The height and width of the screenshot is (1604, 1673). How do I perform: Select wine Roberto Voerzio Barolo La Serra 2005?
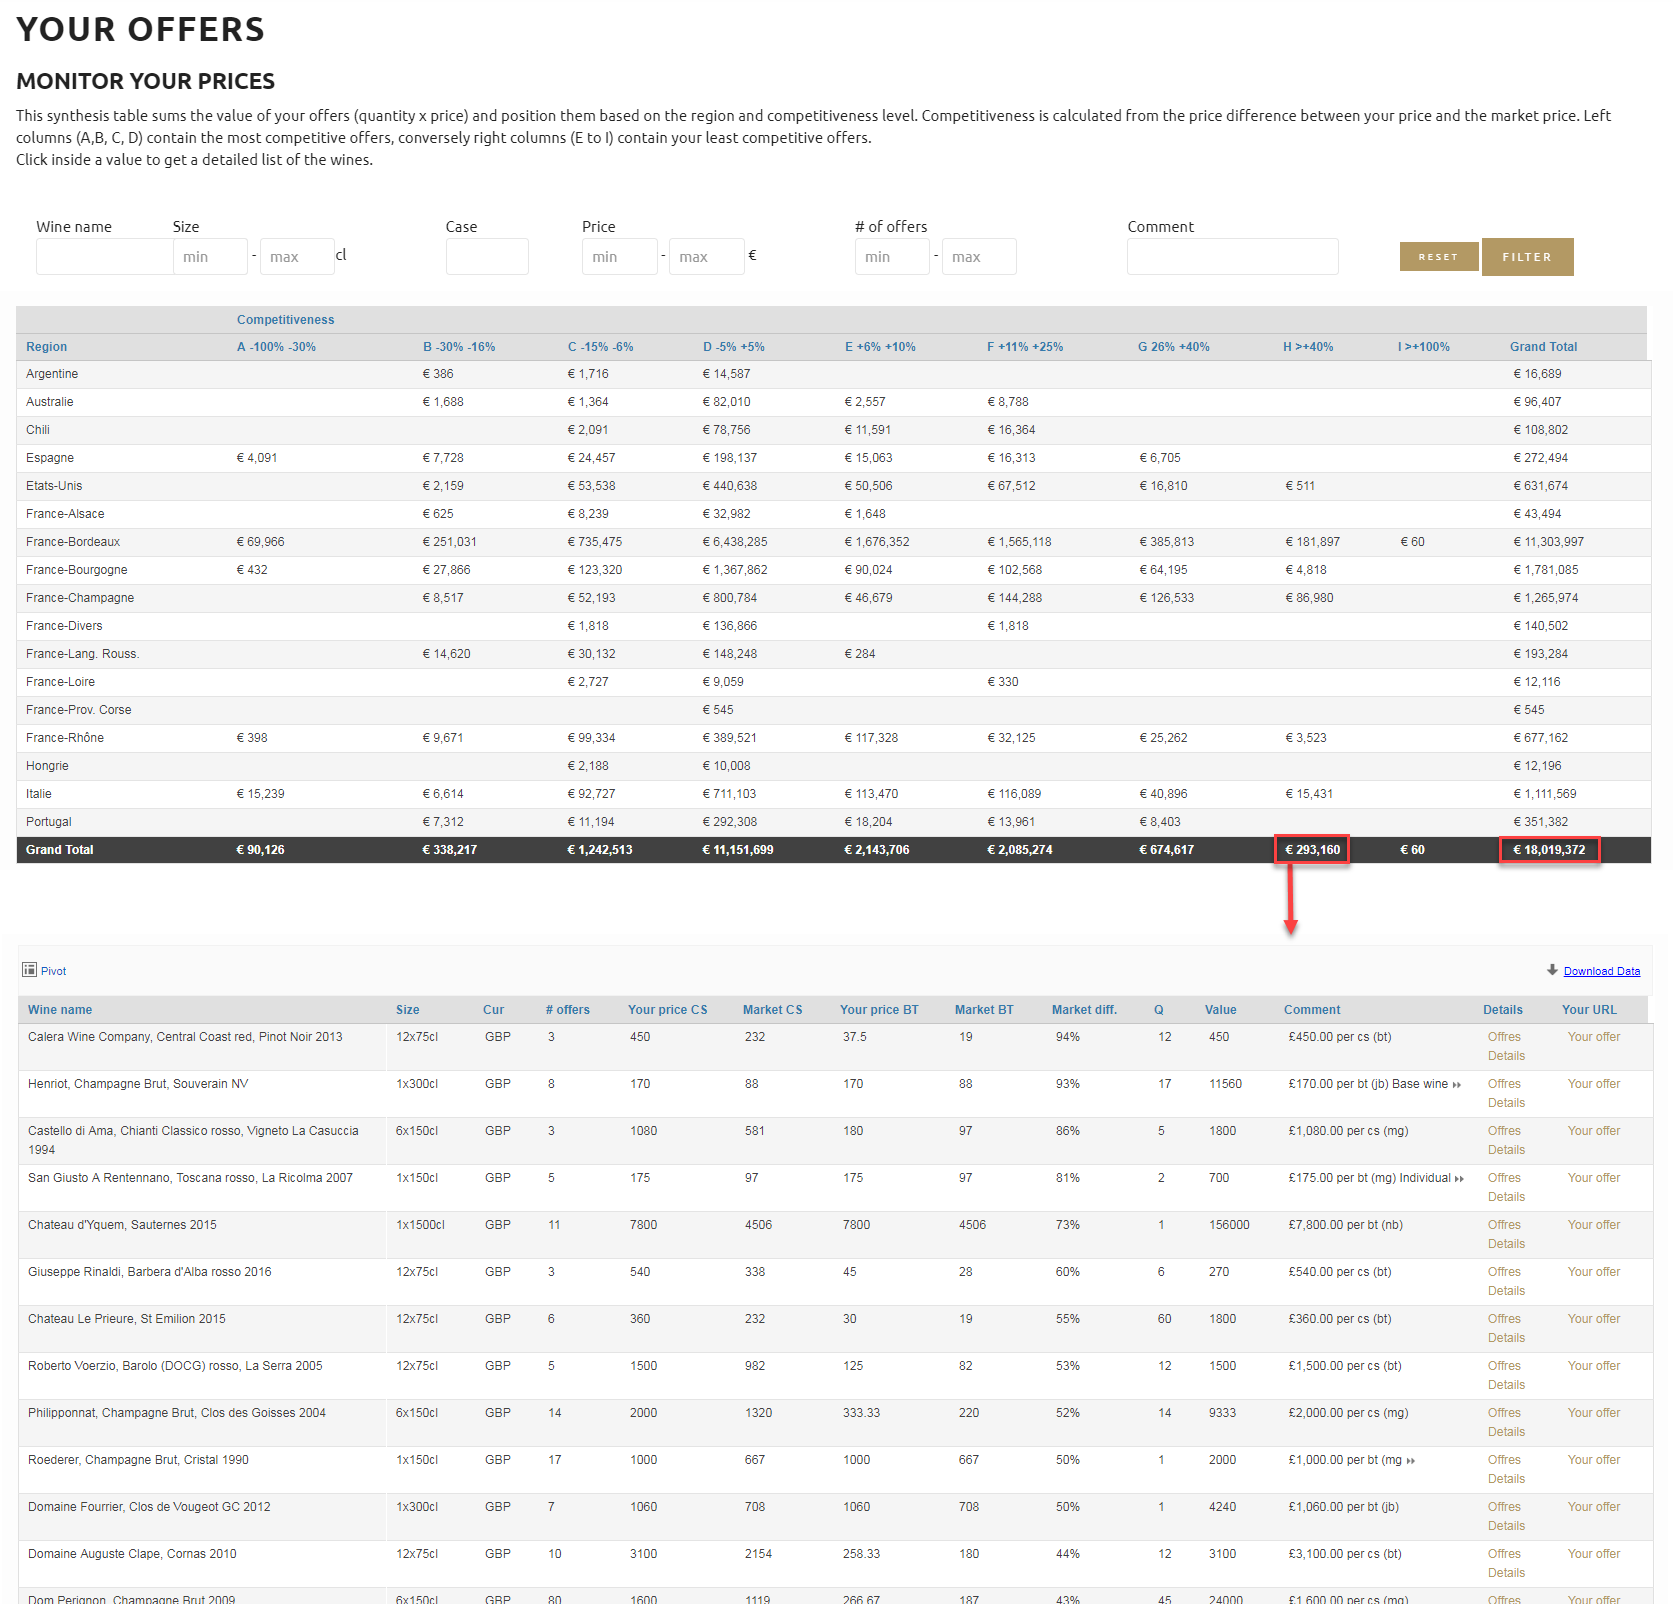pyautogui.click(x=175, y=1367)
